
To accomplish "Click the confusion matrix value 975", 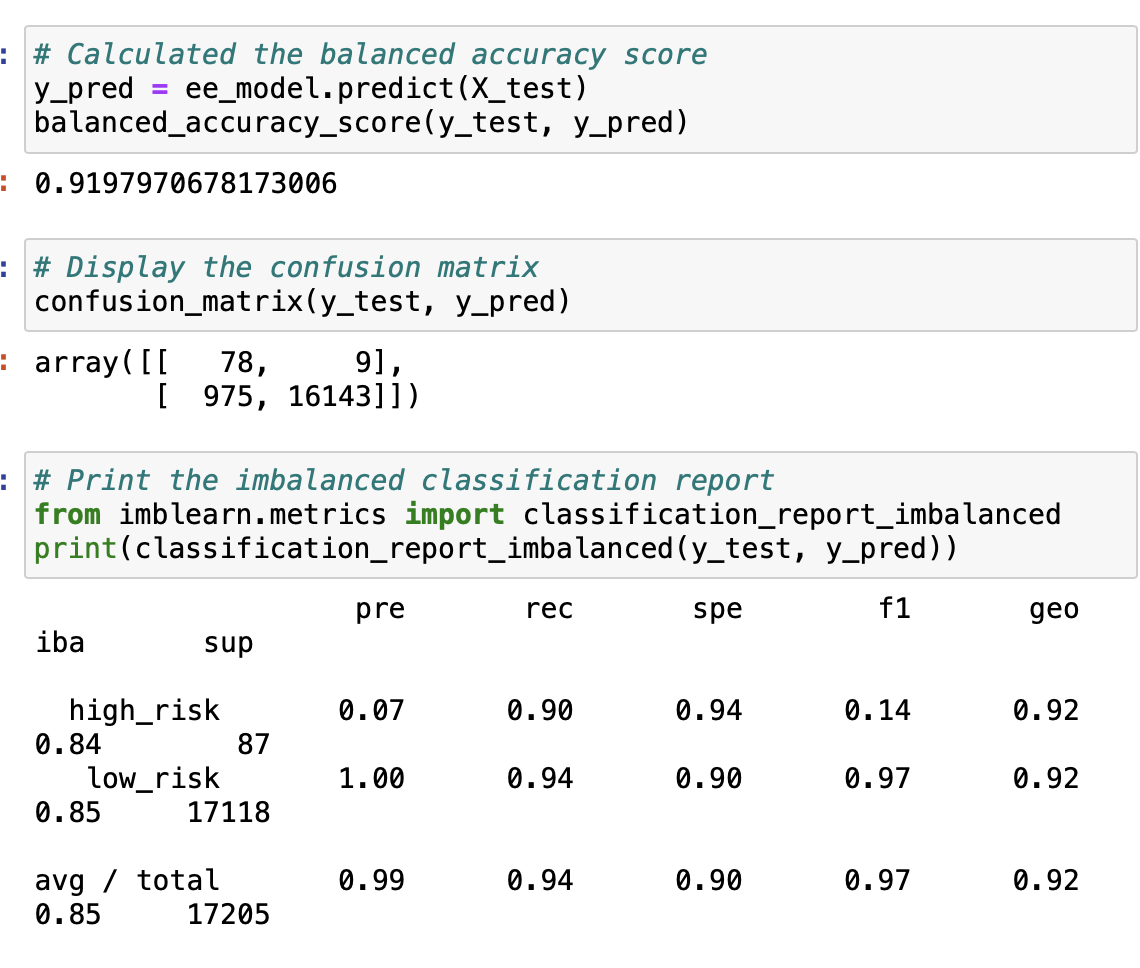I will (x=228, y=396).
